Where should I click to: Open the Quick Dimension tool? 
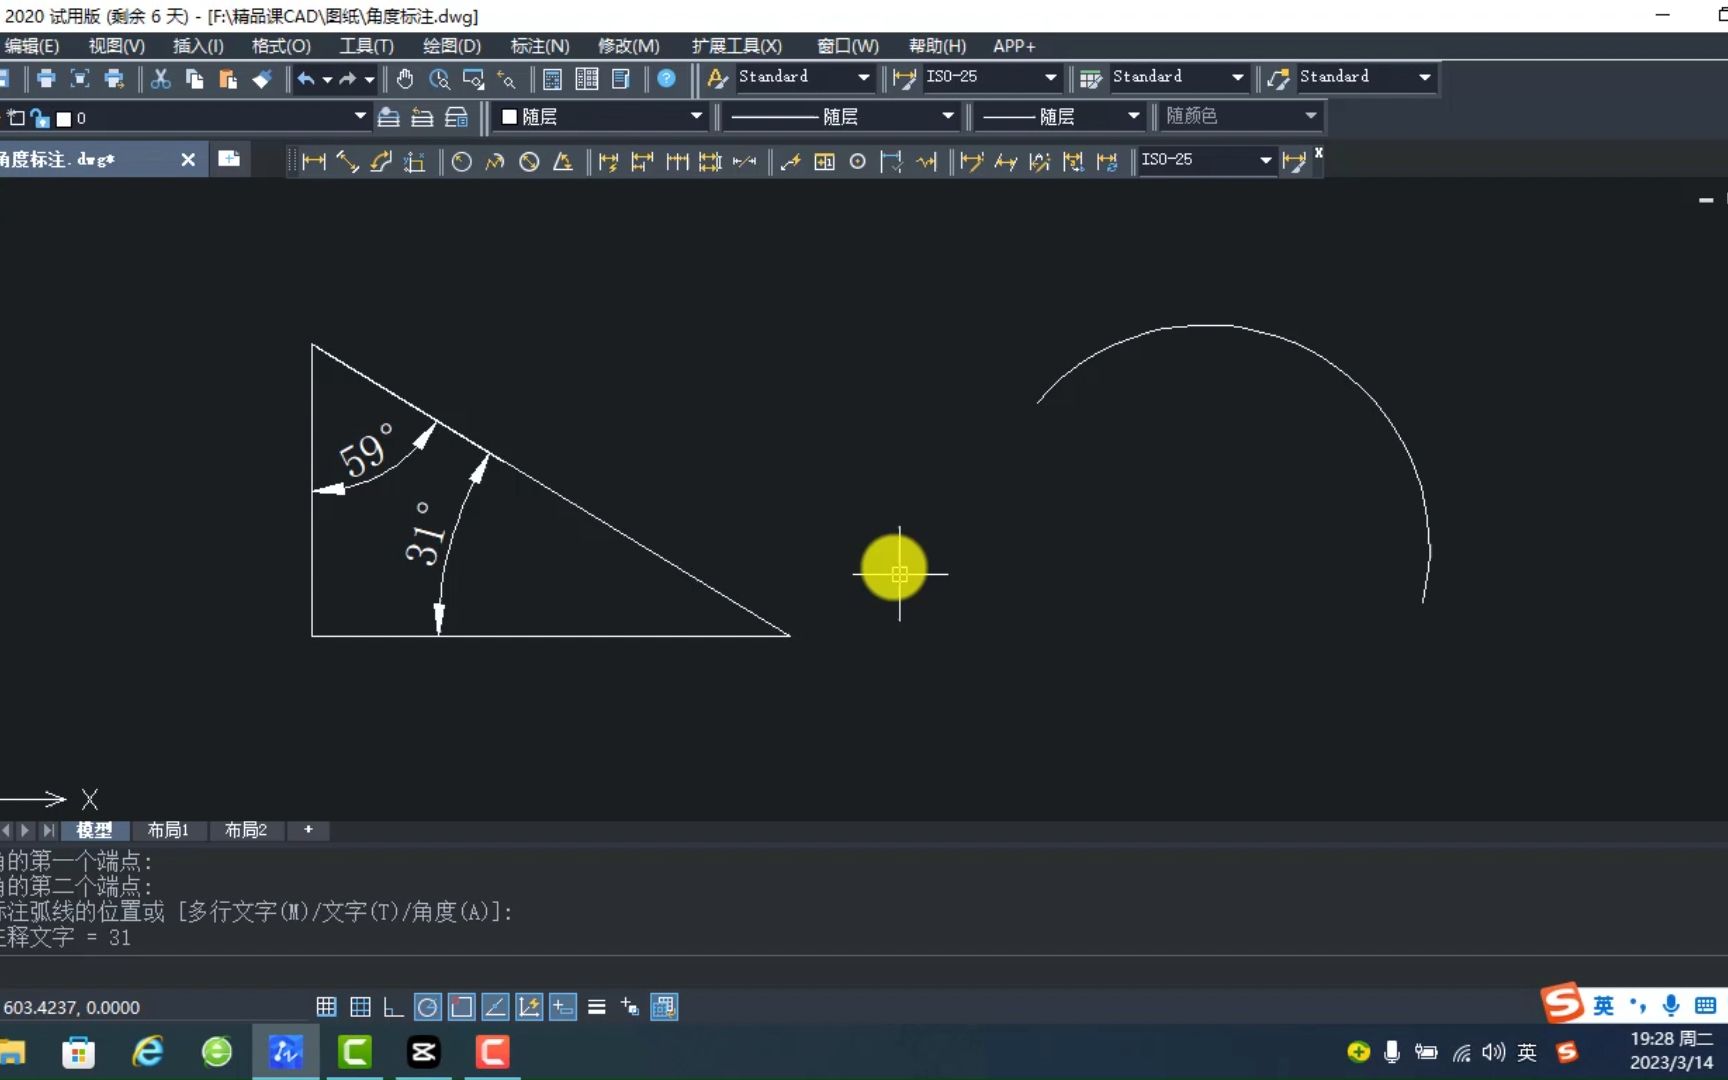(x=609, y=161)
